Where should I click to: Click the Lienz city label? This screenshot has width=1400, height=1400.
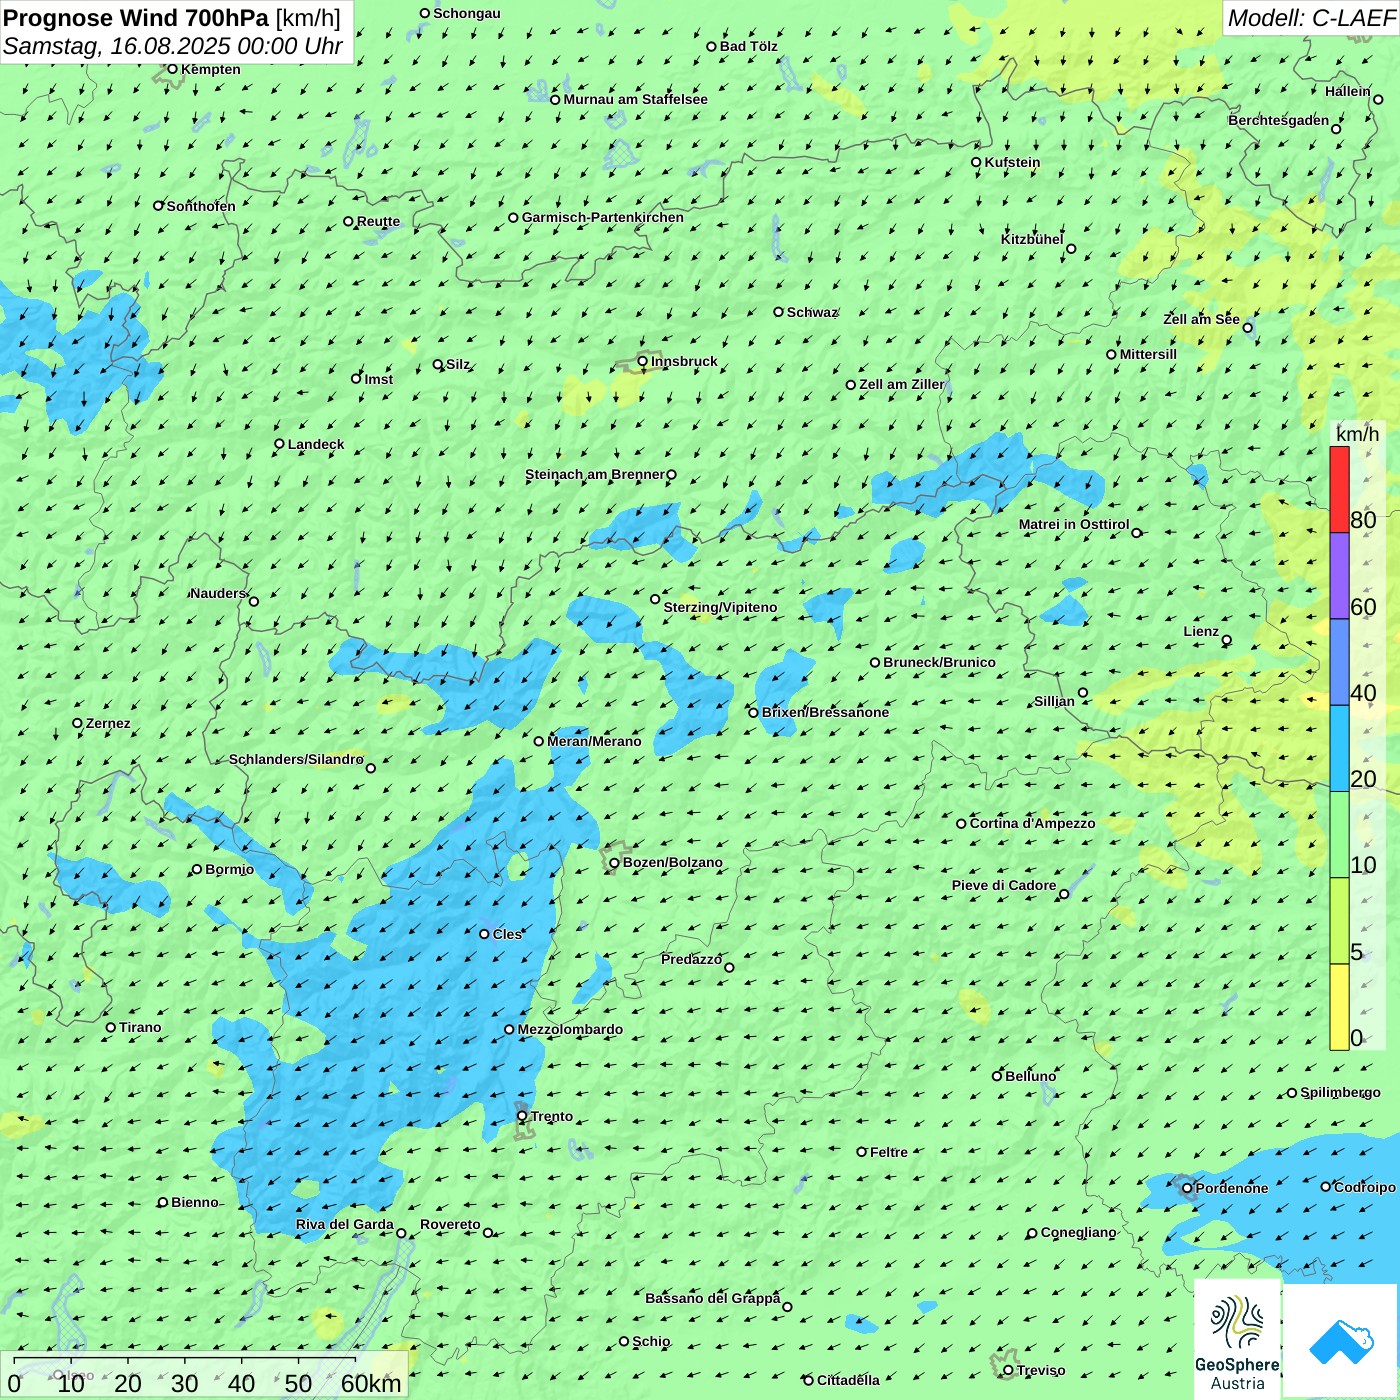click(1201, 631)
